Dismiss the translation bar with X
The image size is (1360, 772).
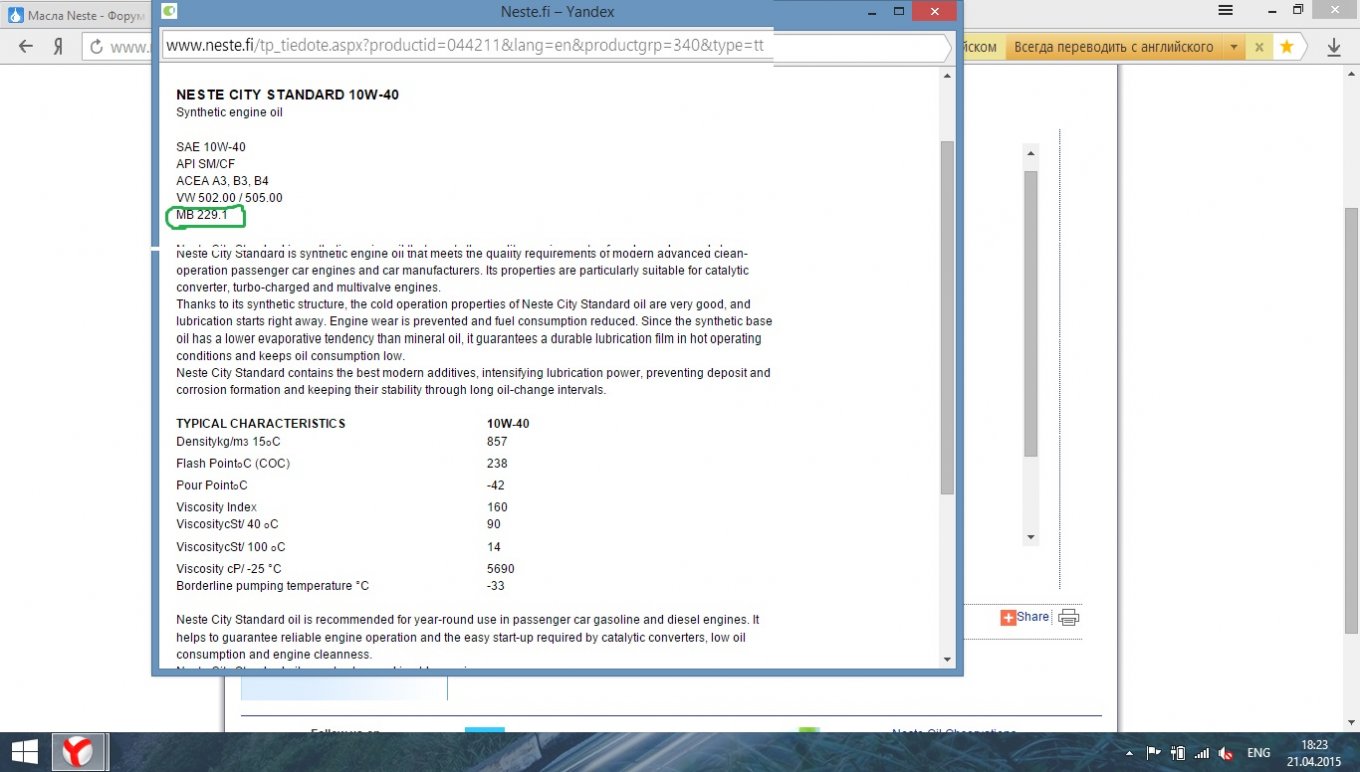tap(1260, 47)
